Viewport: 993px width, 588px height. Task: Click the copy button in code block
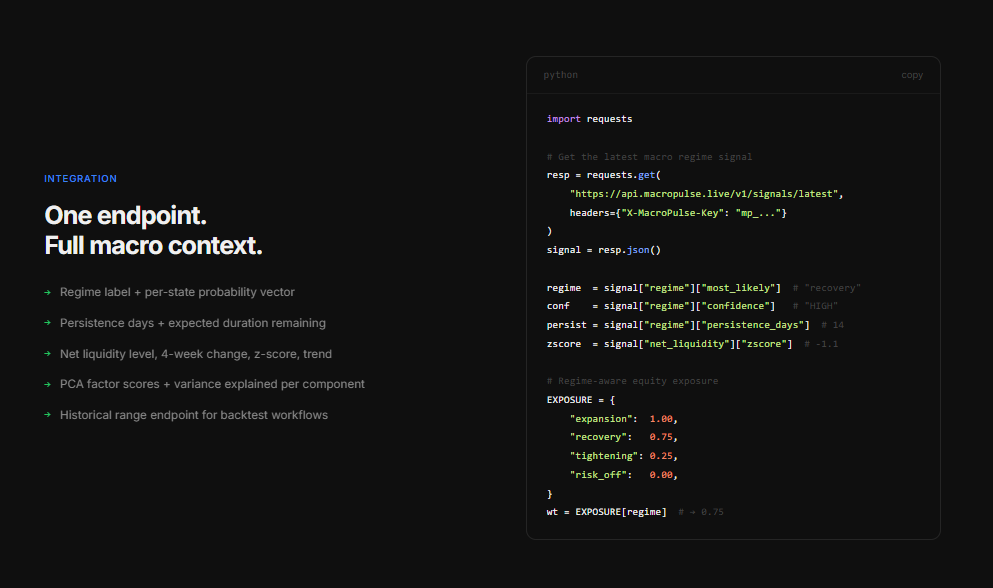(911, 75)
